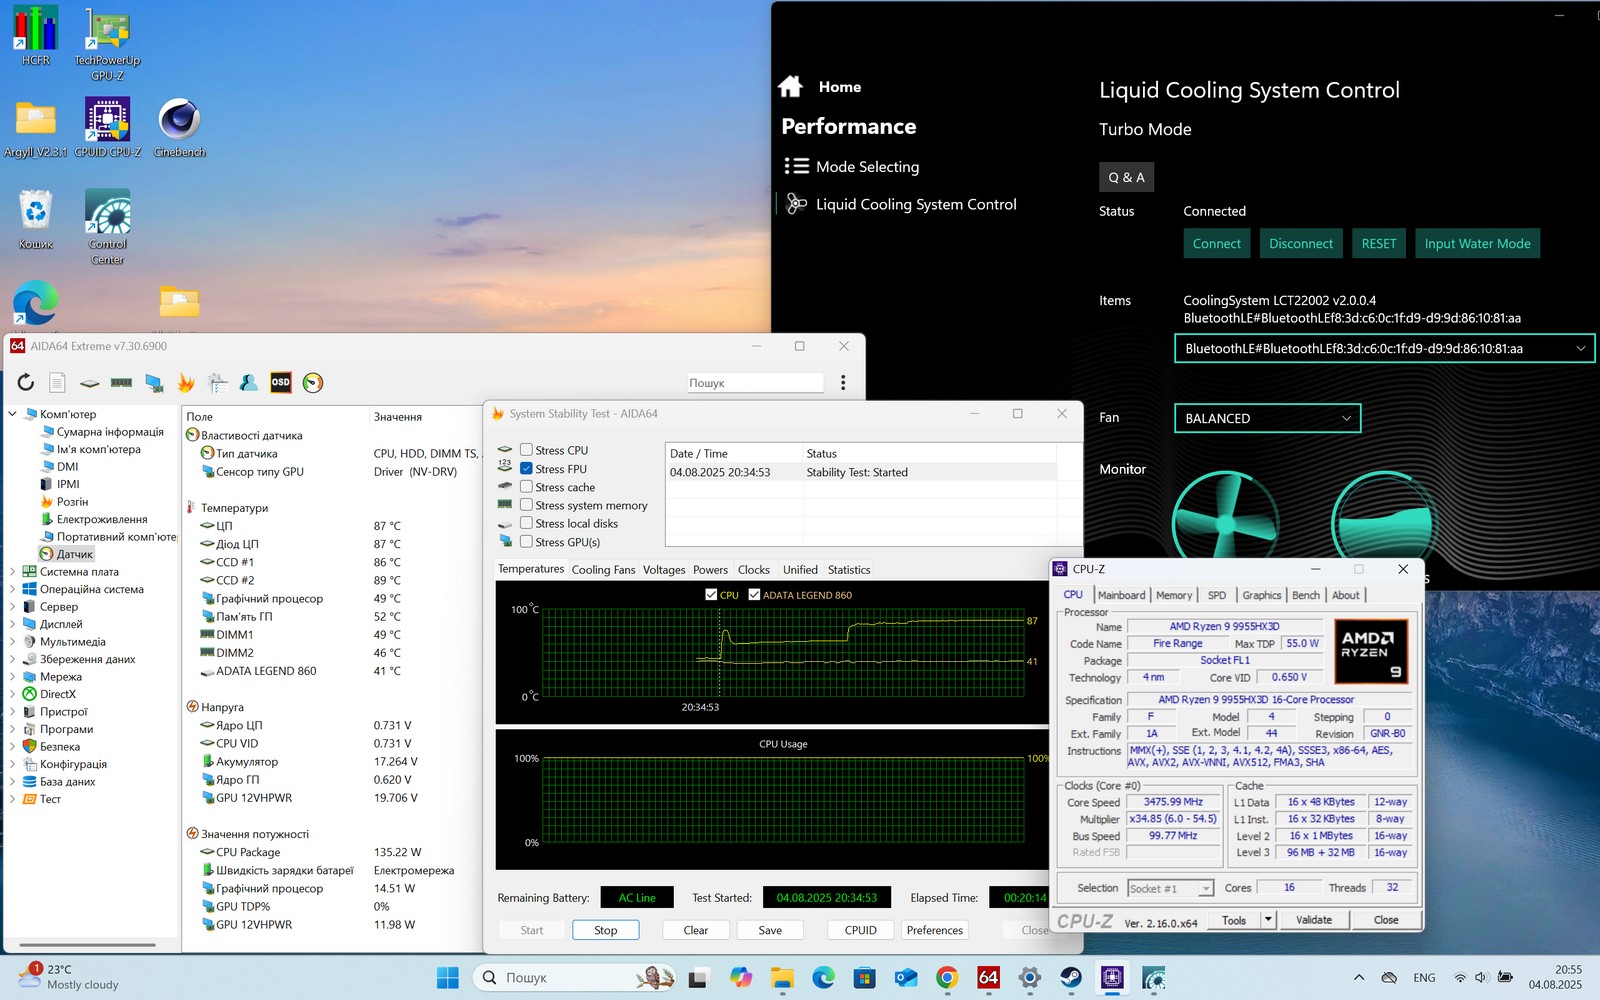
Task: Click the Refresh icon in AIDA64 toolbar
Action: tap(26, 382)
